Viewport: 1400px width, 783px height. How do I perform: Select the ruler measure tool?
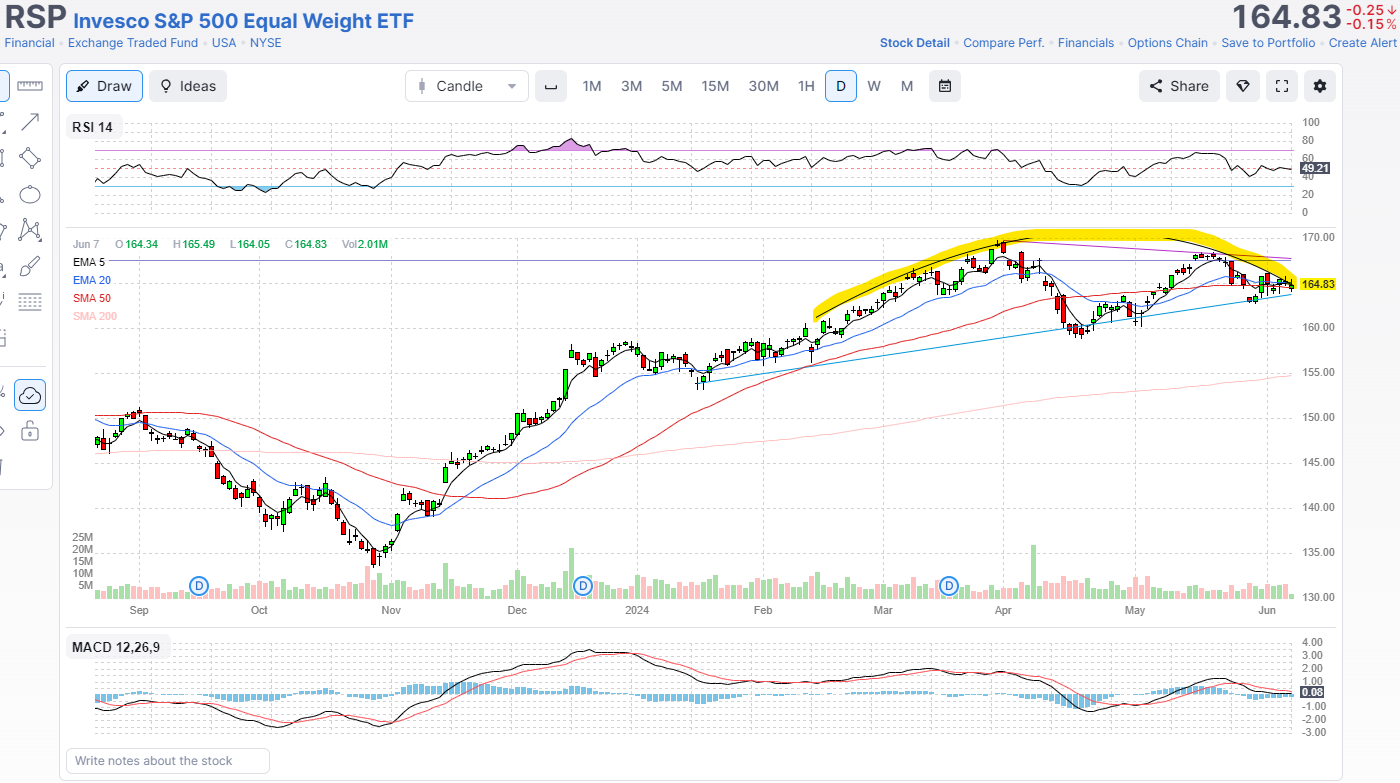[30, 86]
